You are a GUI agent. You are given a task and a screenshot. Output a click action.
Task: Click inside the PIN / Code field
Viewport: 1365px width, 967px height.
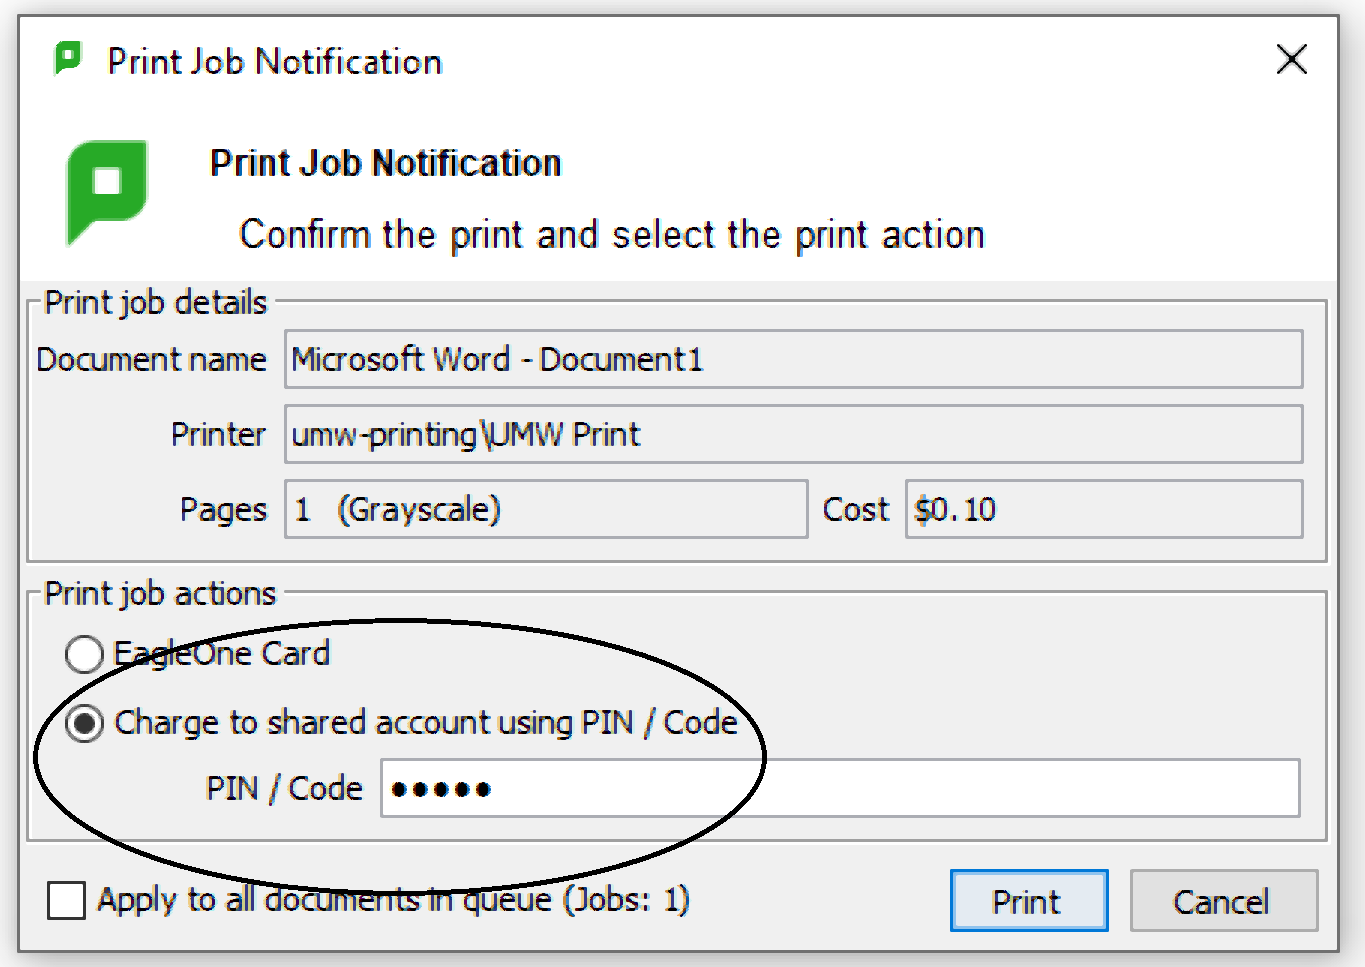tap(700, 789)
